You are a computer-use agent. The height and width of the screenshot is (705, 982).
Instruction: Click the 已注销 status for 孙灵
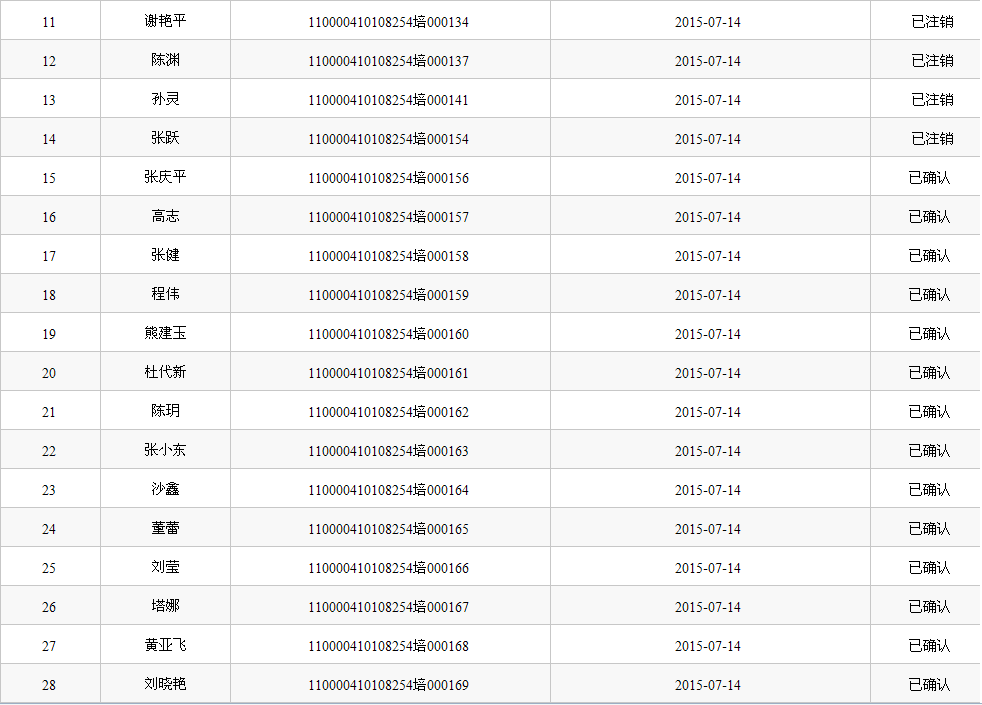pyautogui.click(x=931, y=100)
